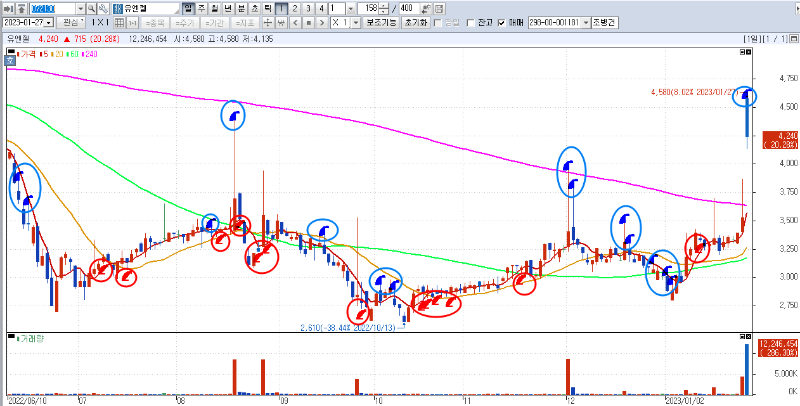Screen dimensions: 800x406
Task: Click the 240-day moving average legend
Action: 88,54
